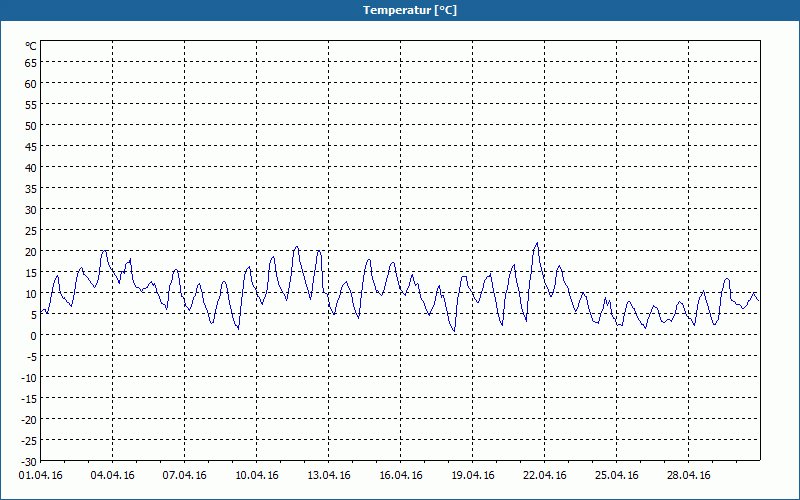
Task: Click the -15 y-axis label
Action: point(29,398)
